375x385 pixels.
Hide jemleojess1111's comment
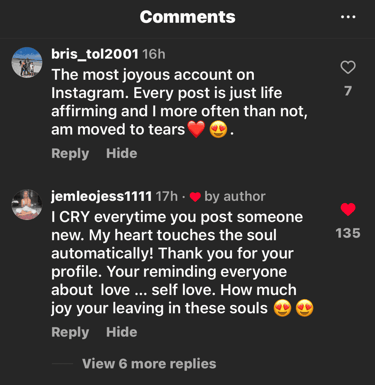point(122,332)
